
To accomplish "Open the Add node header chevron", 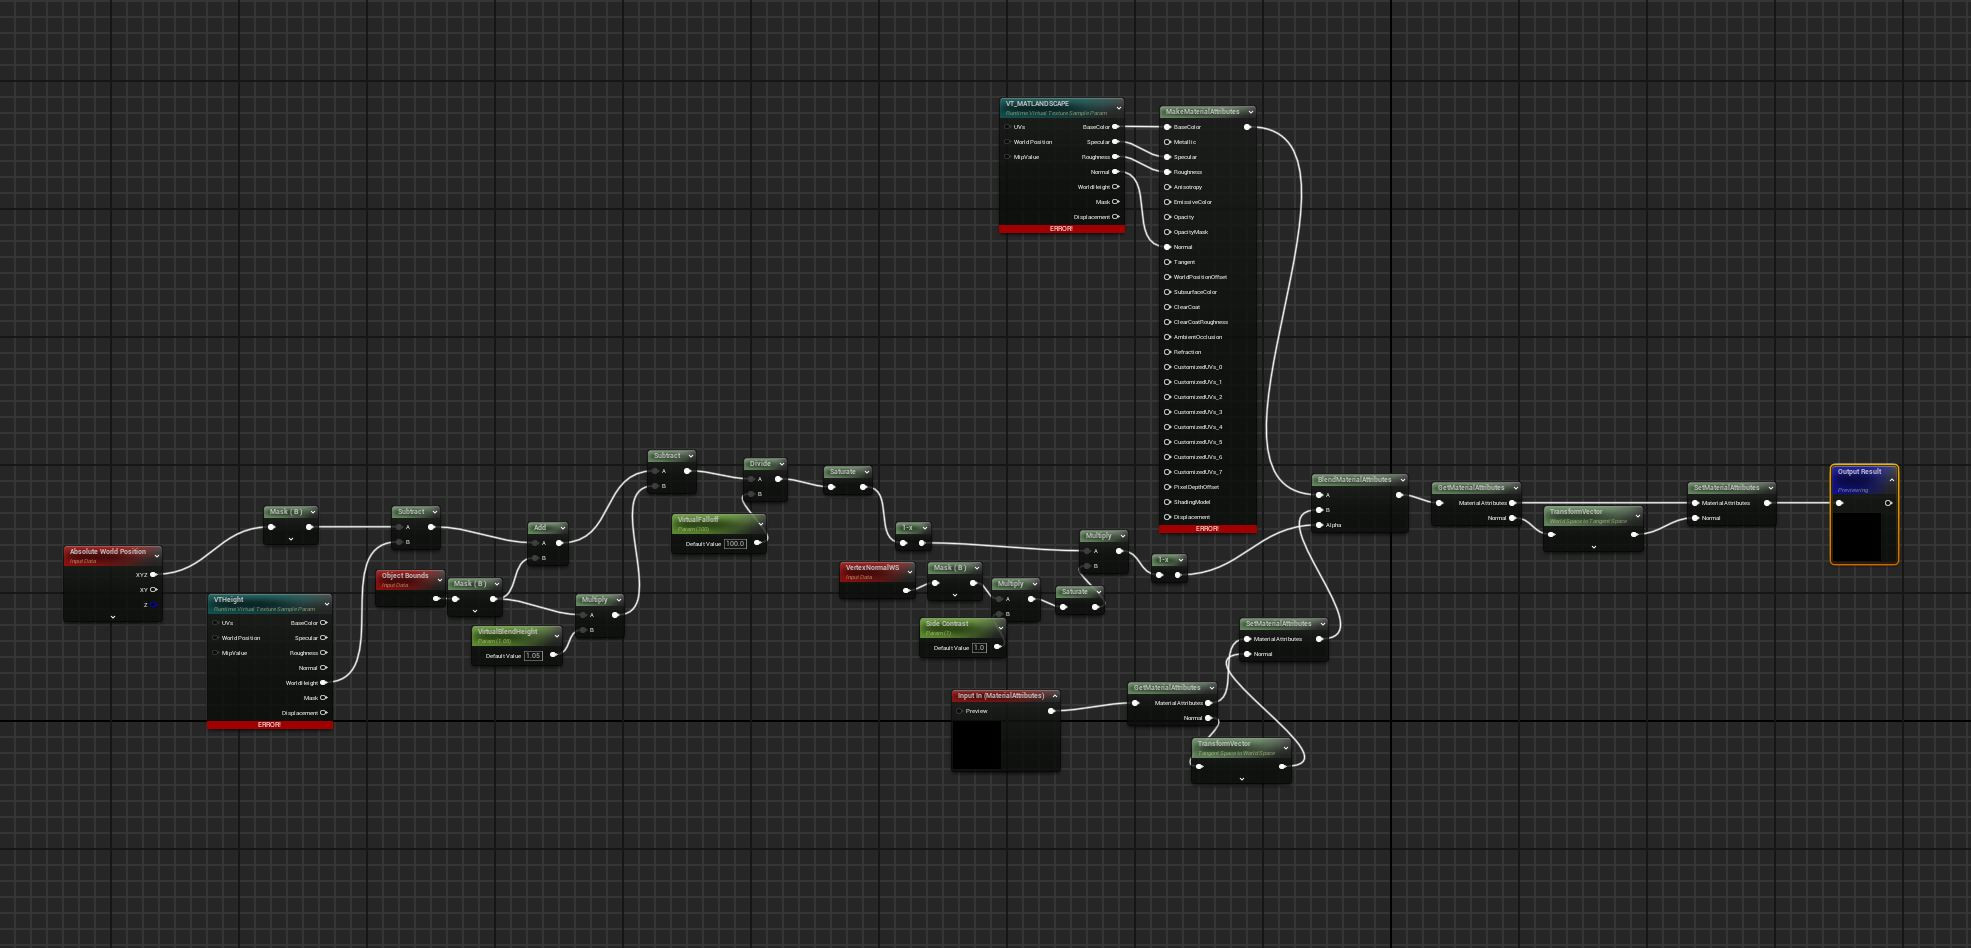I will 562,528.
